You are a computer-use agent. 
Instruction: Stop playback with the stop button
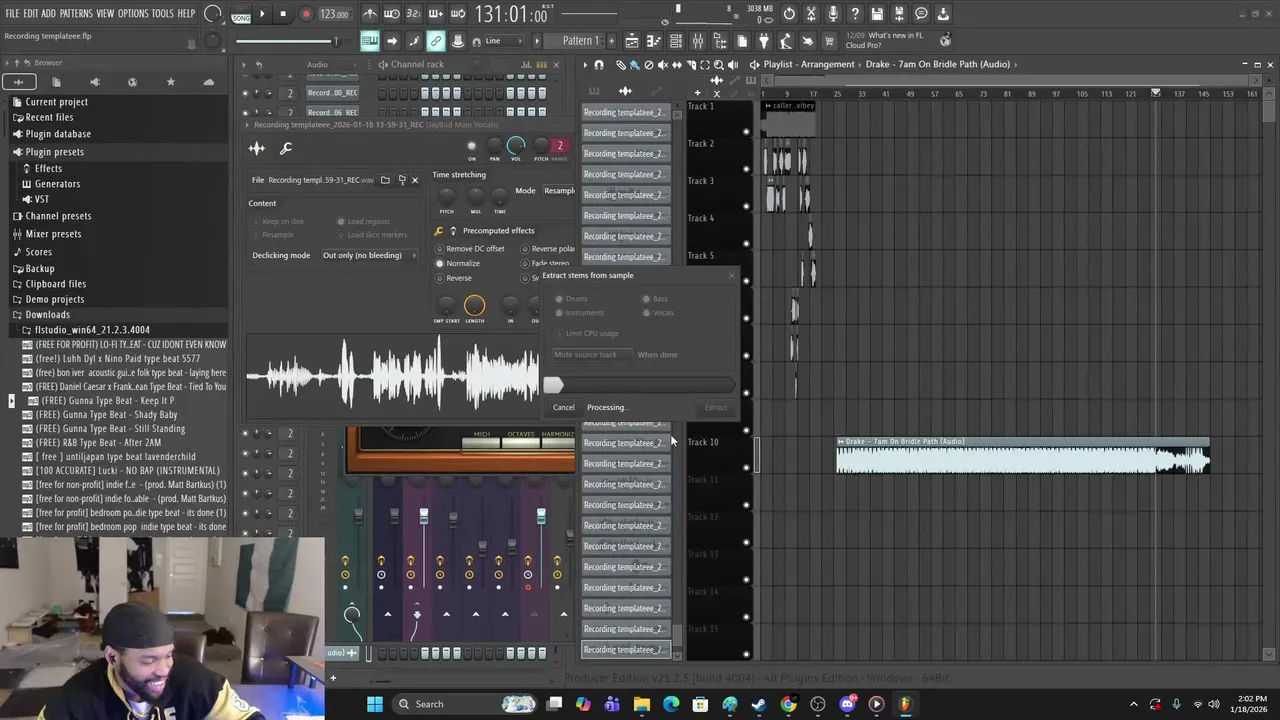pos(283,14)
